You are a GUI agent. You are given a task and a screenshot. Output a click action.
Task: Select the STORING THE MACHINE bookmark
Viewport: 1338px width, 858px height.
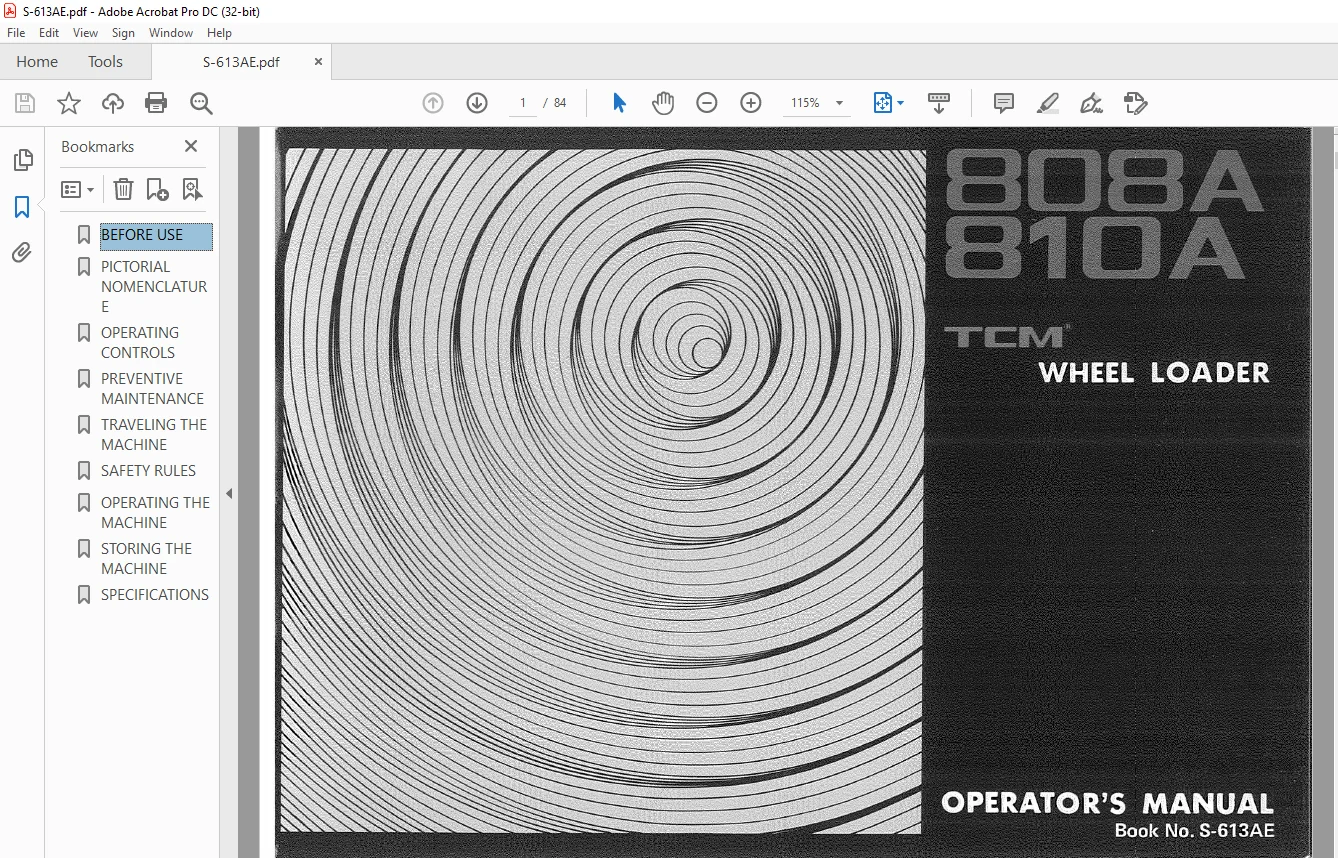coord(146,559)
